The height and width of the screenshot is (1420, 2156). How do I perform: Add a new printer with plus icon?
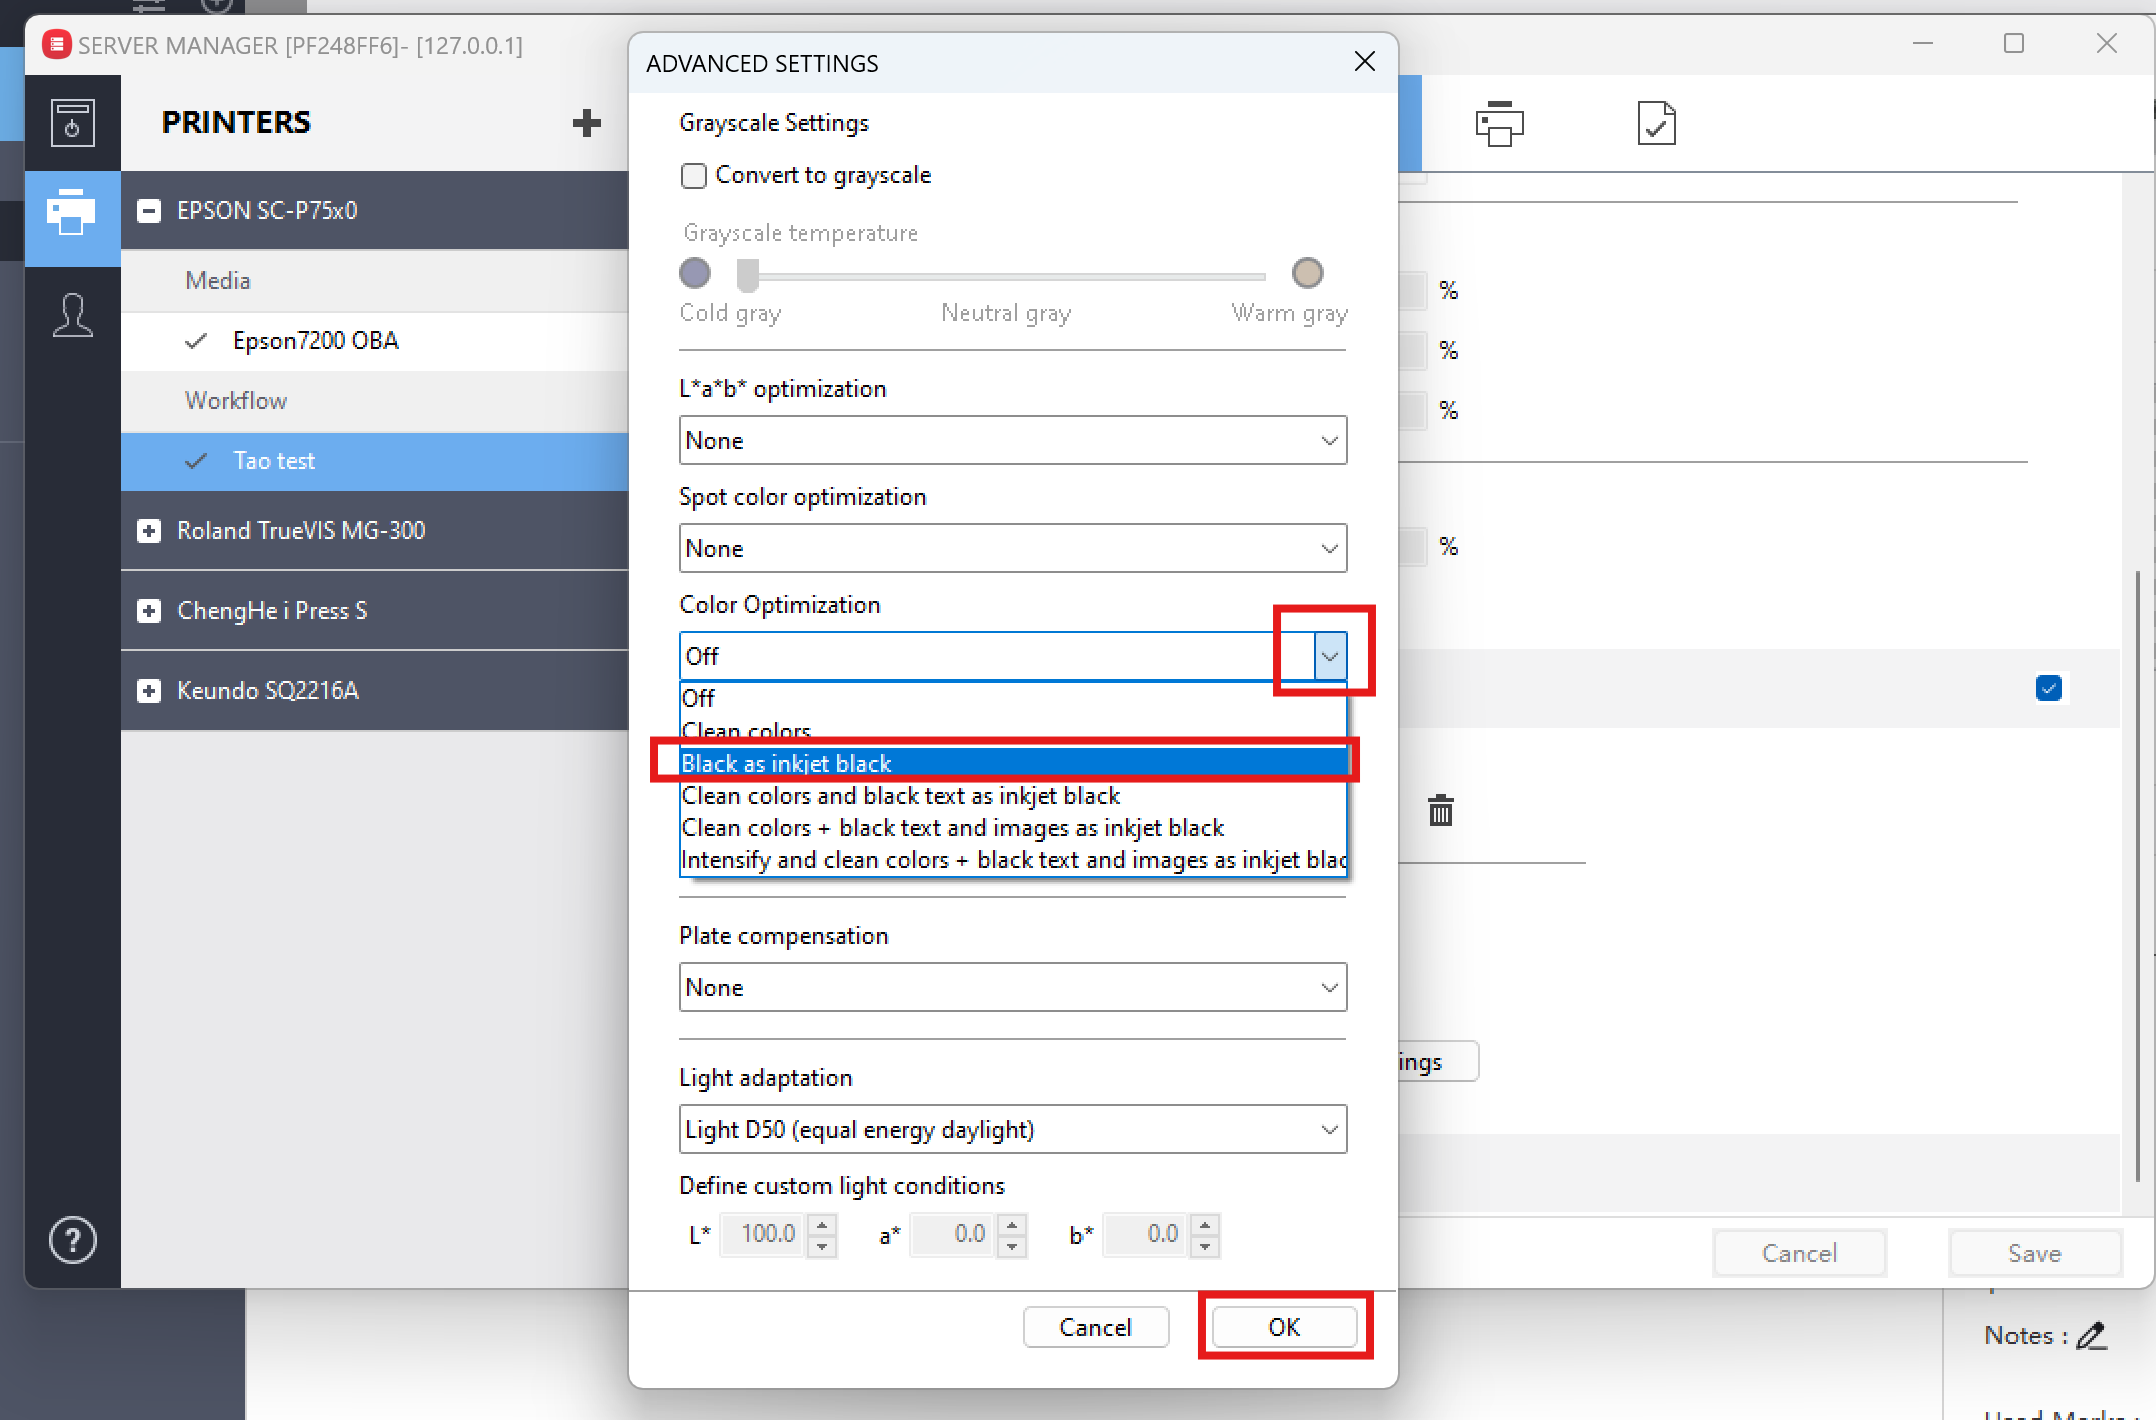tap(586, 123)
